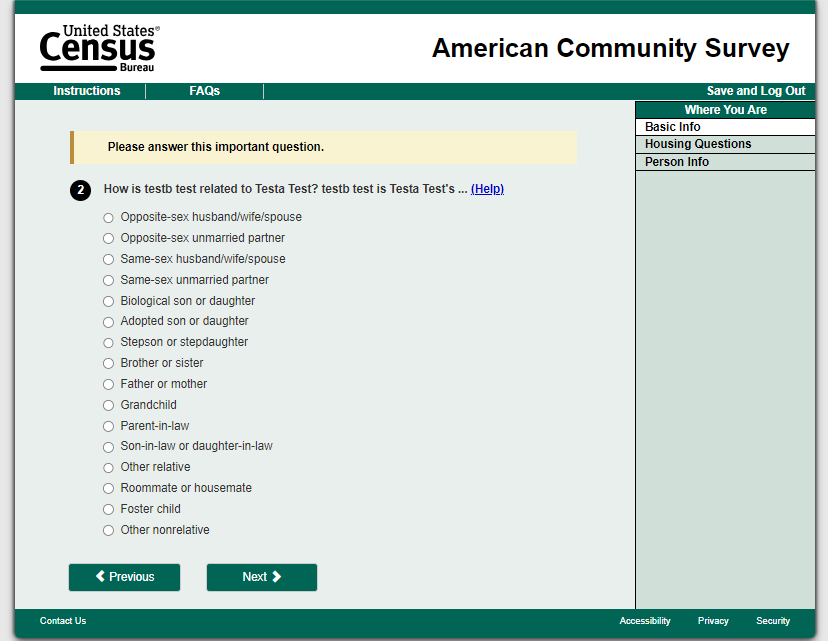This screenshot has height=641, width=828.
Task: Choose Father or mother radio button
Action: pyautogui.click(x=108, y=384)
